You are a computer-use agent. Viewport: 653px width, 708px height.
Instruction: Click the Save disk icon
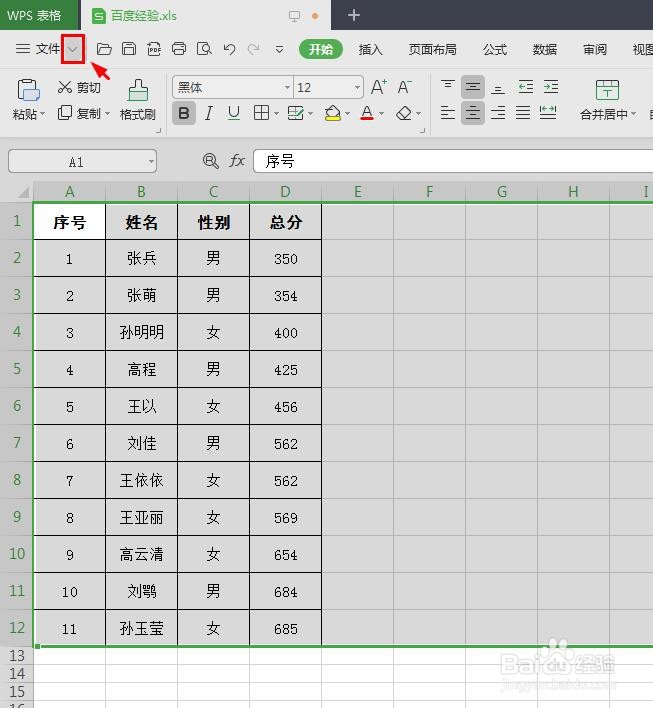pos(129,49)
